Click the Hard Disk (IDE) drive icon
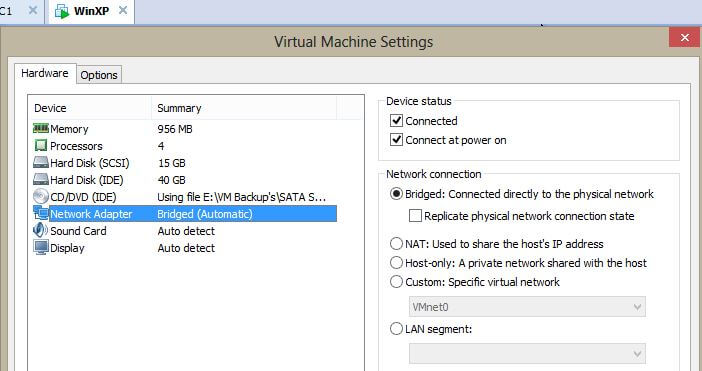This screenshot has width=702, height=371. click(41, 179)
